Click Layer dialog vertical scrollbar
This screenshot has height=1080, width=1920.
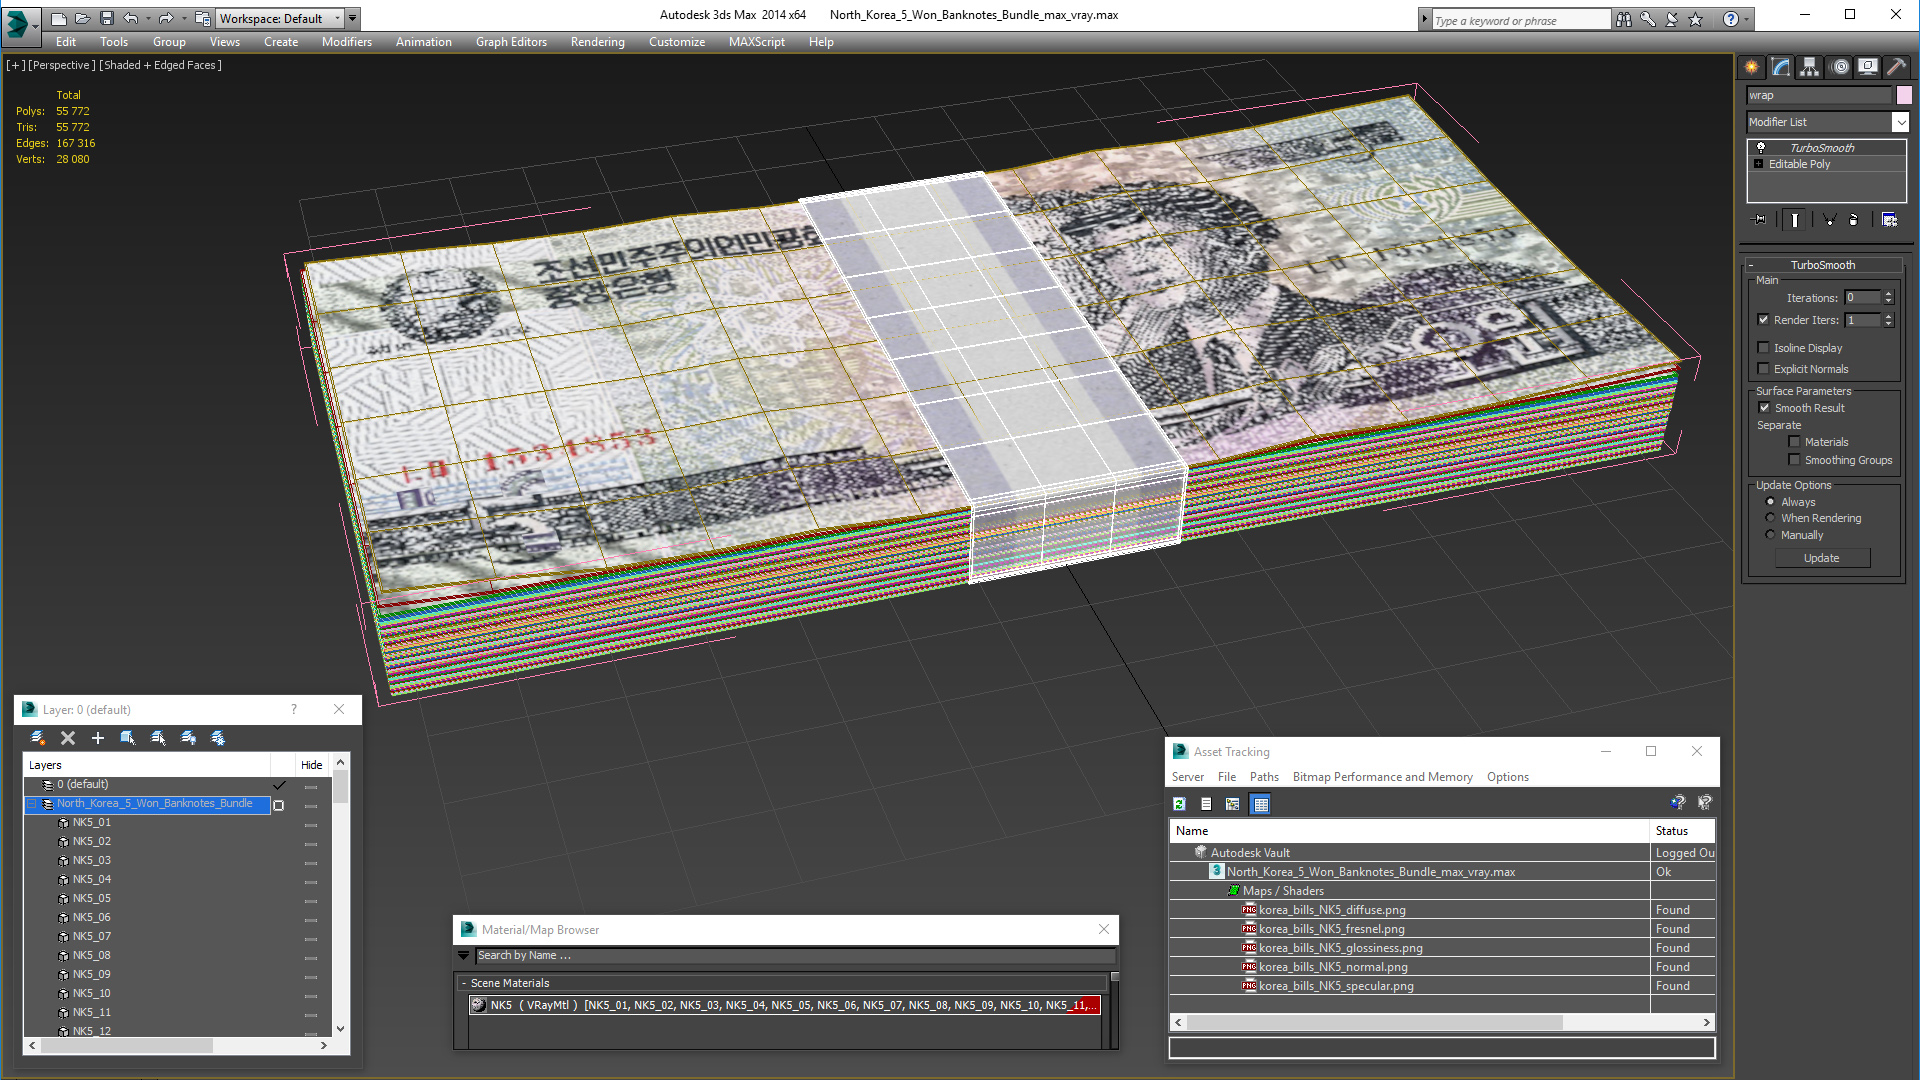[x=341, y=895]
